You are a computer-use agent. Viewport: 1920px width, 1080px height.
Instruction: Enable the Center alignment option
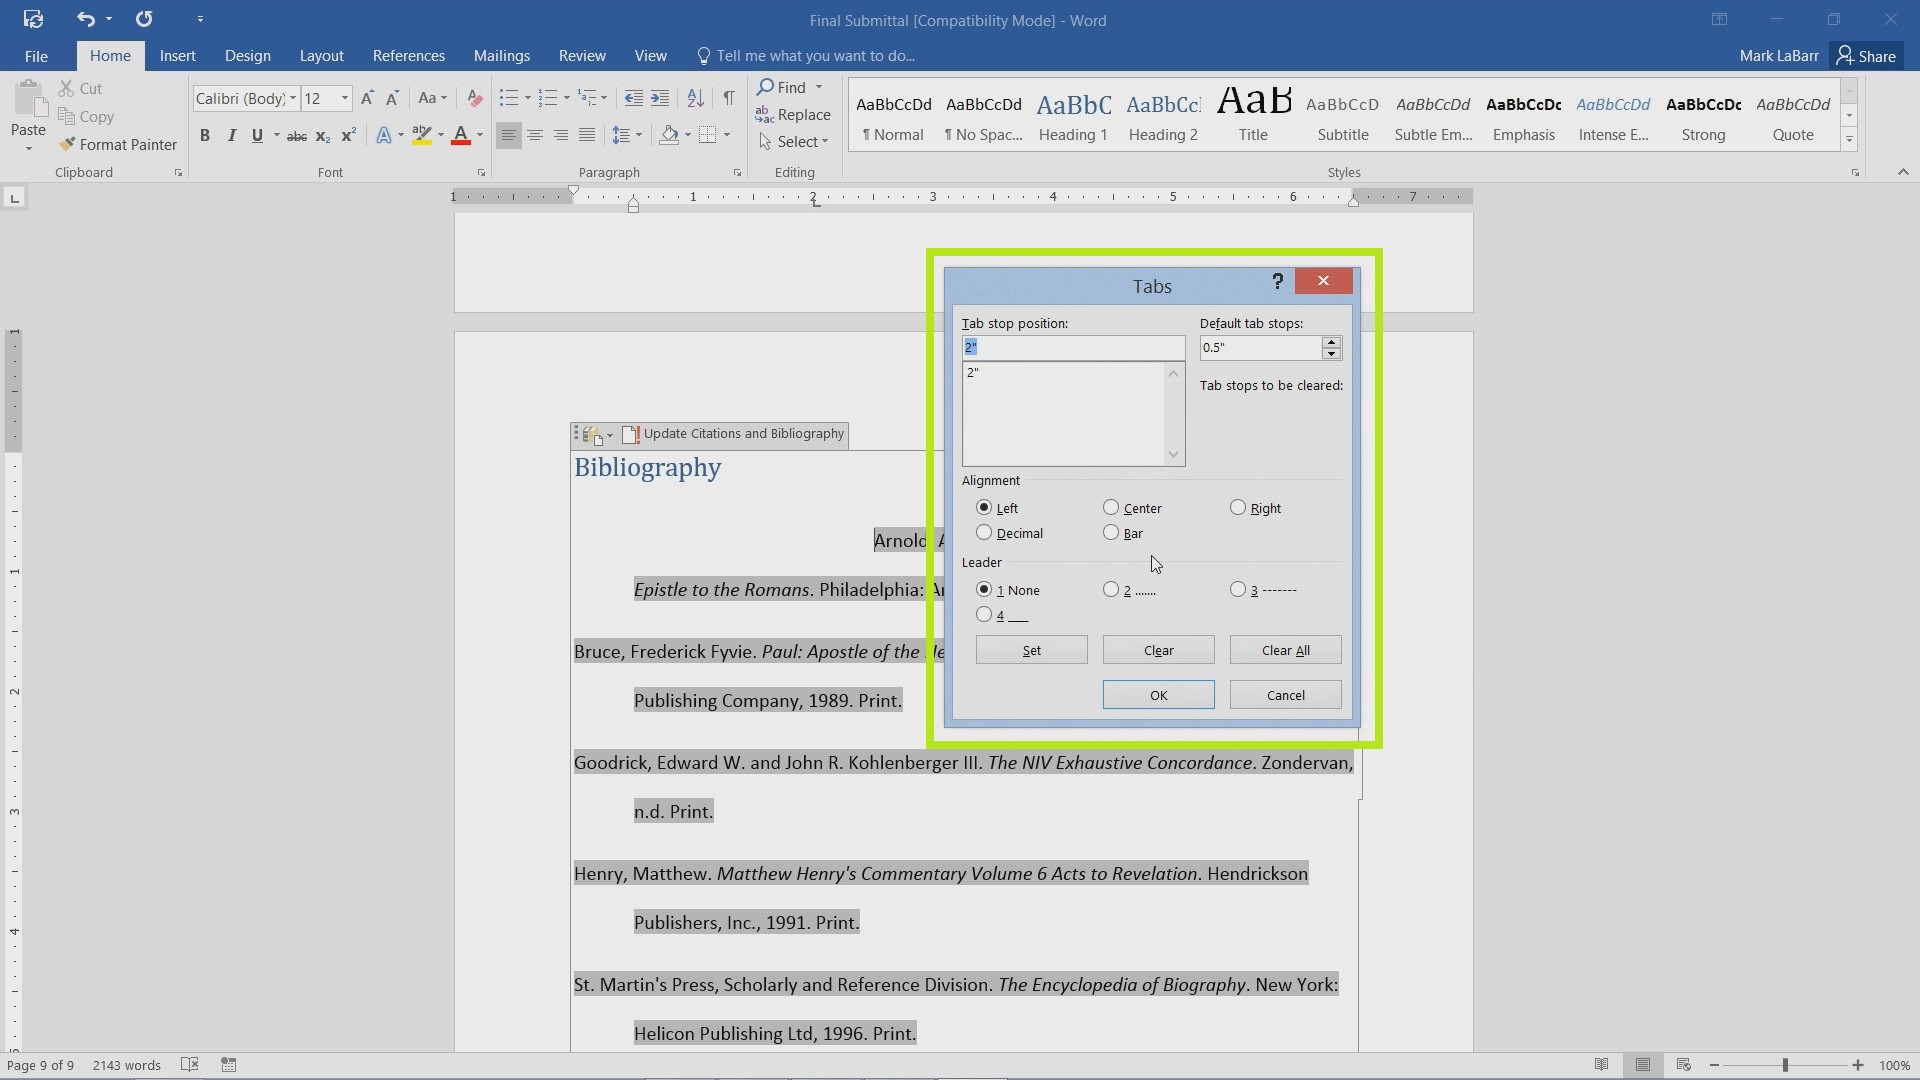pyautogui.click(x=1112, y=508)
